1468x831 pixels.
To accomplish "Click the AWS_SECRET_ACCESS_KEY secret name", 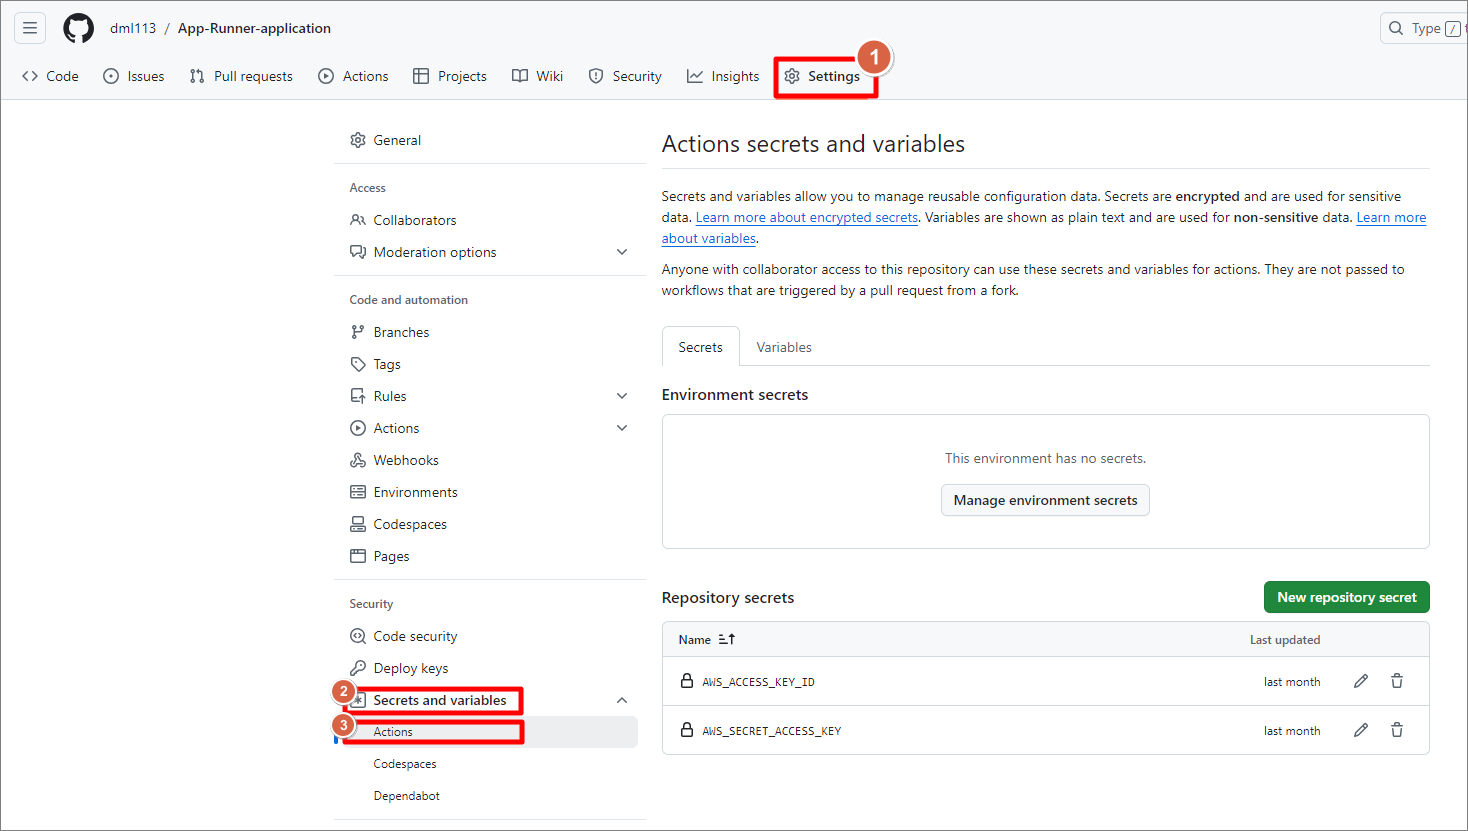I will [x=771, y=731].
